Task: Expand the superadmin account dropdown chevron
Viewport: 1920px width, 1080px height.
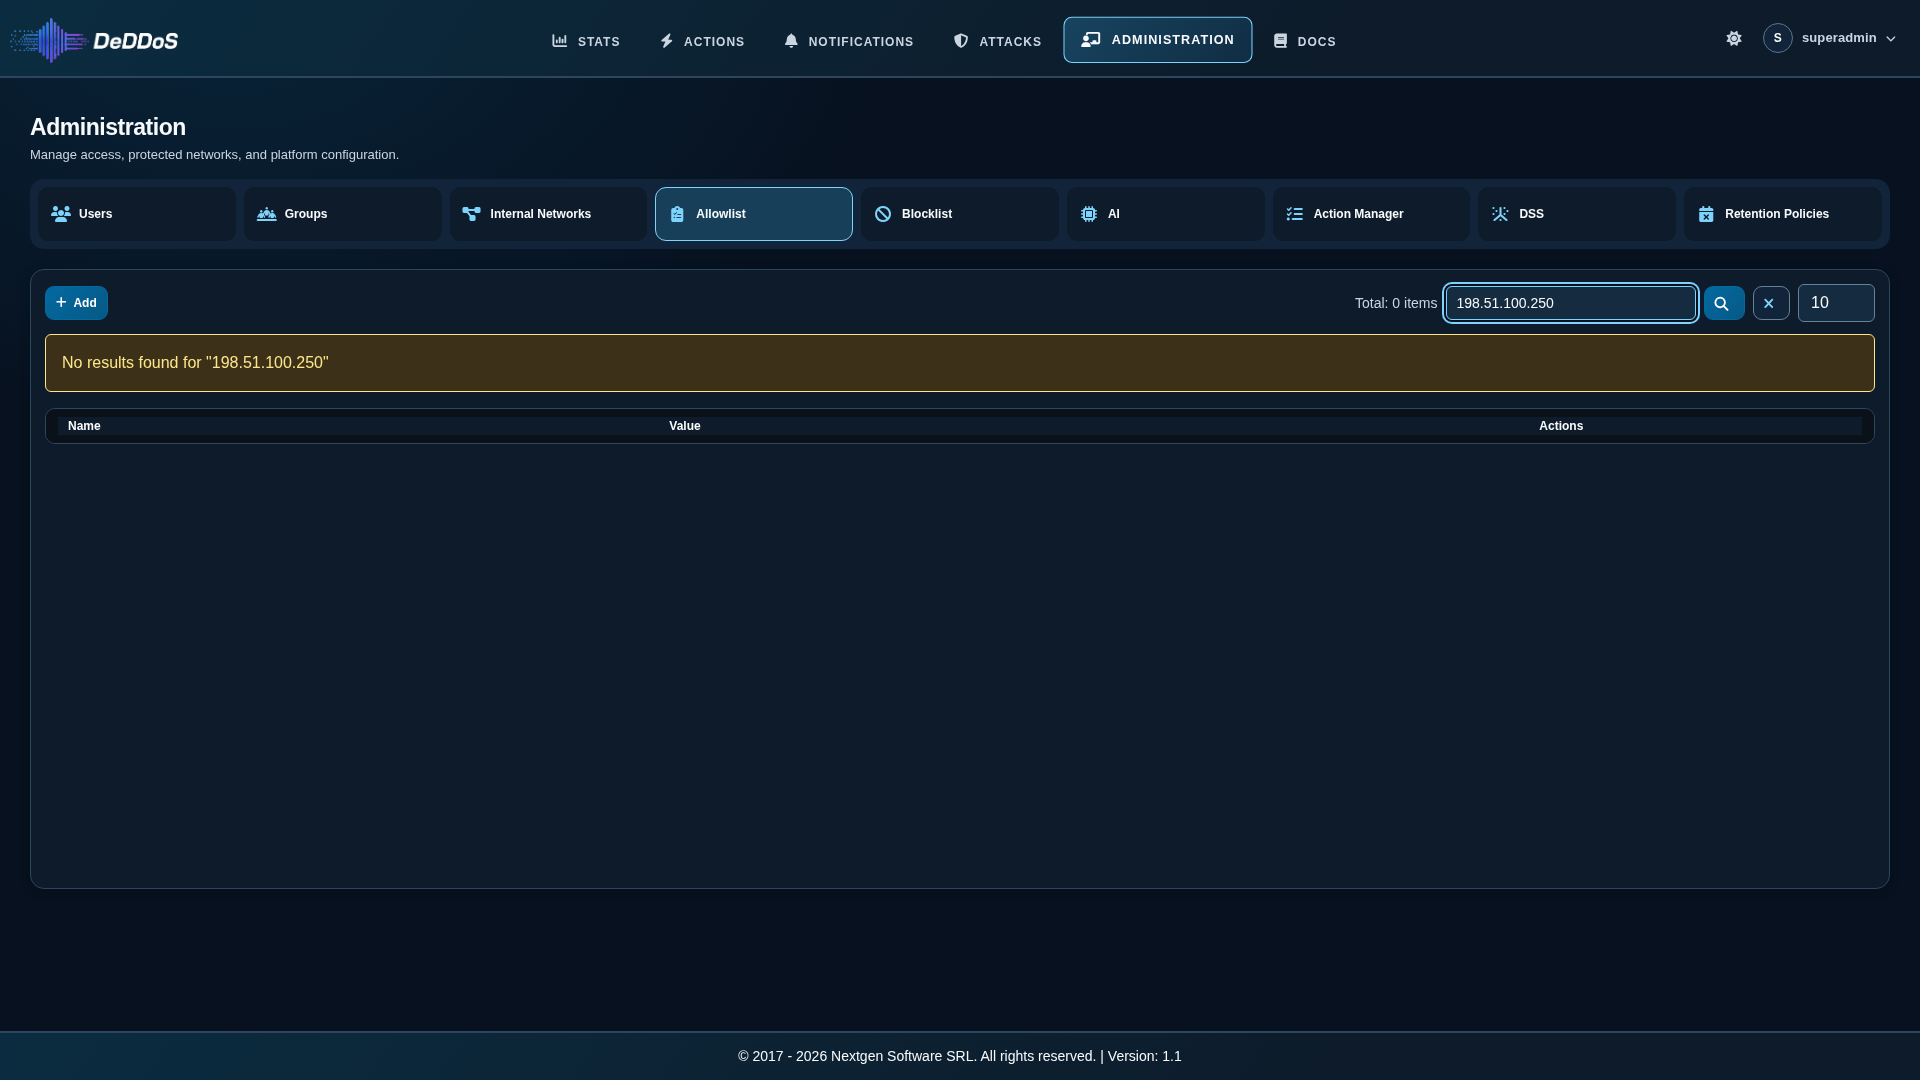Action: coord(1890,39)
